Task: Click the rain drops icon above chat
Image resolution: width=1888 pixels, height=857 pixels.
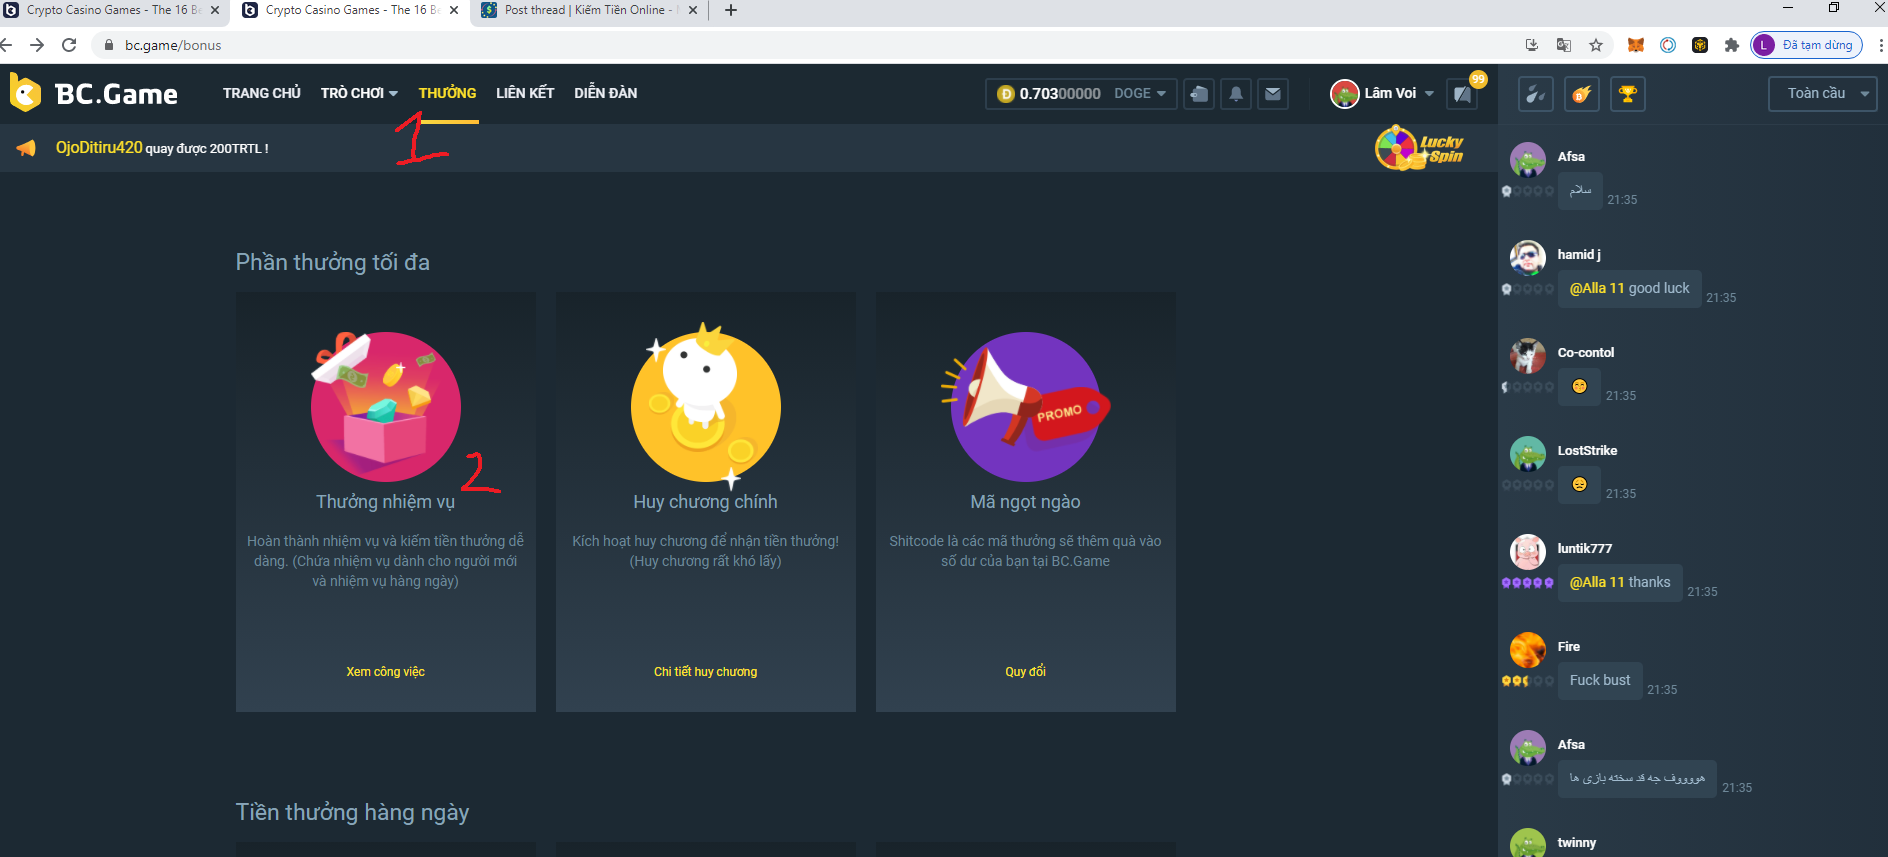Action: [1535, 94]
